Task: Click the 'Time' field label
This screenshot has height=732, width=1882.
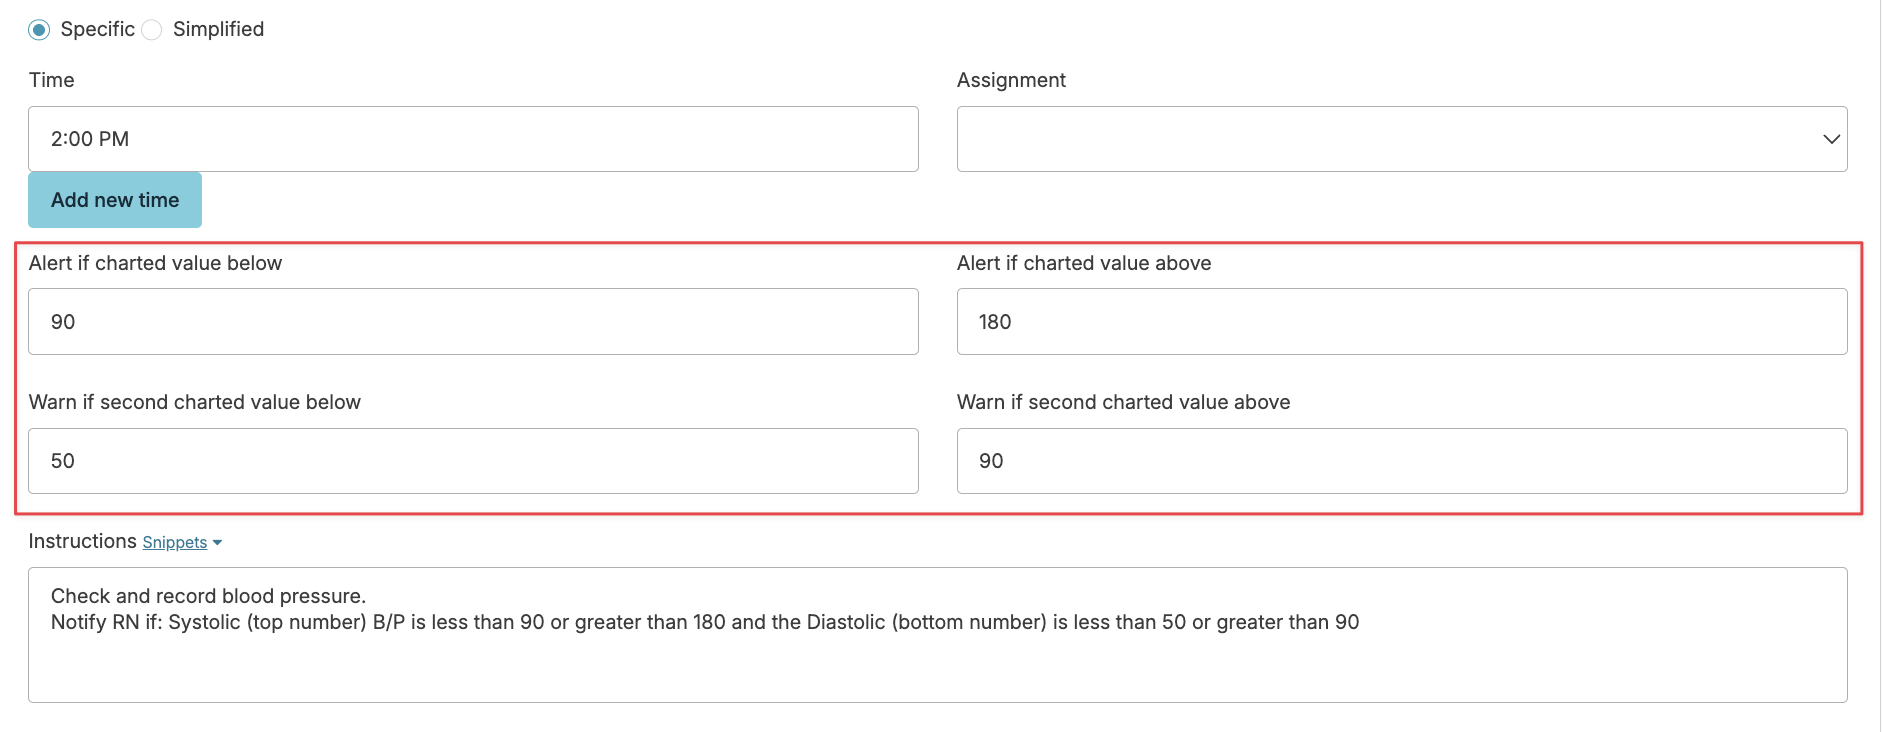Action: (52, 80)
